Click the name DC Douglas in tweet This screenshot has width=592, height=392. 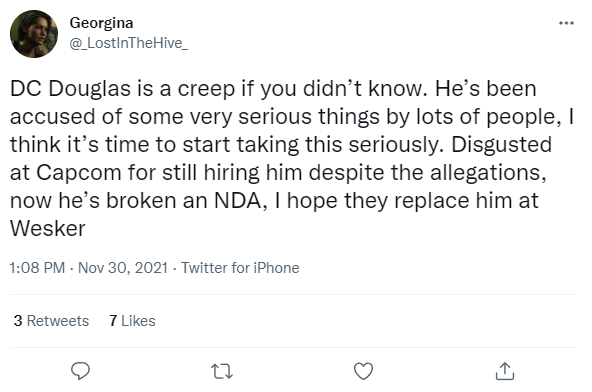click(70, 90)
